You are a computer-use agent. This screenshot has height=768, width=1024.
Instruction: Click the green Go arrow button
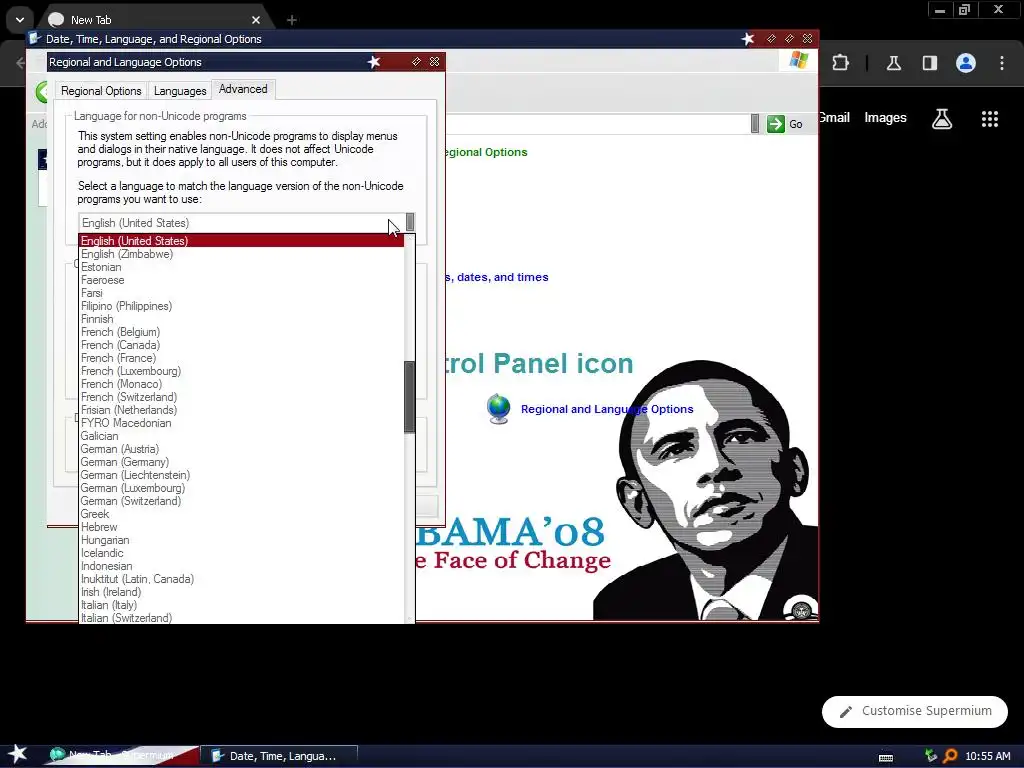click(x=776, y=124)
